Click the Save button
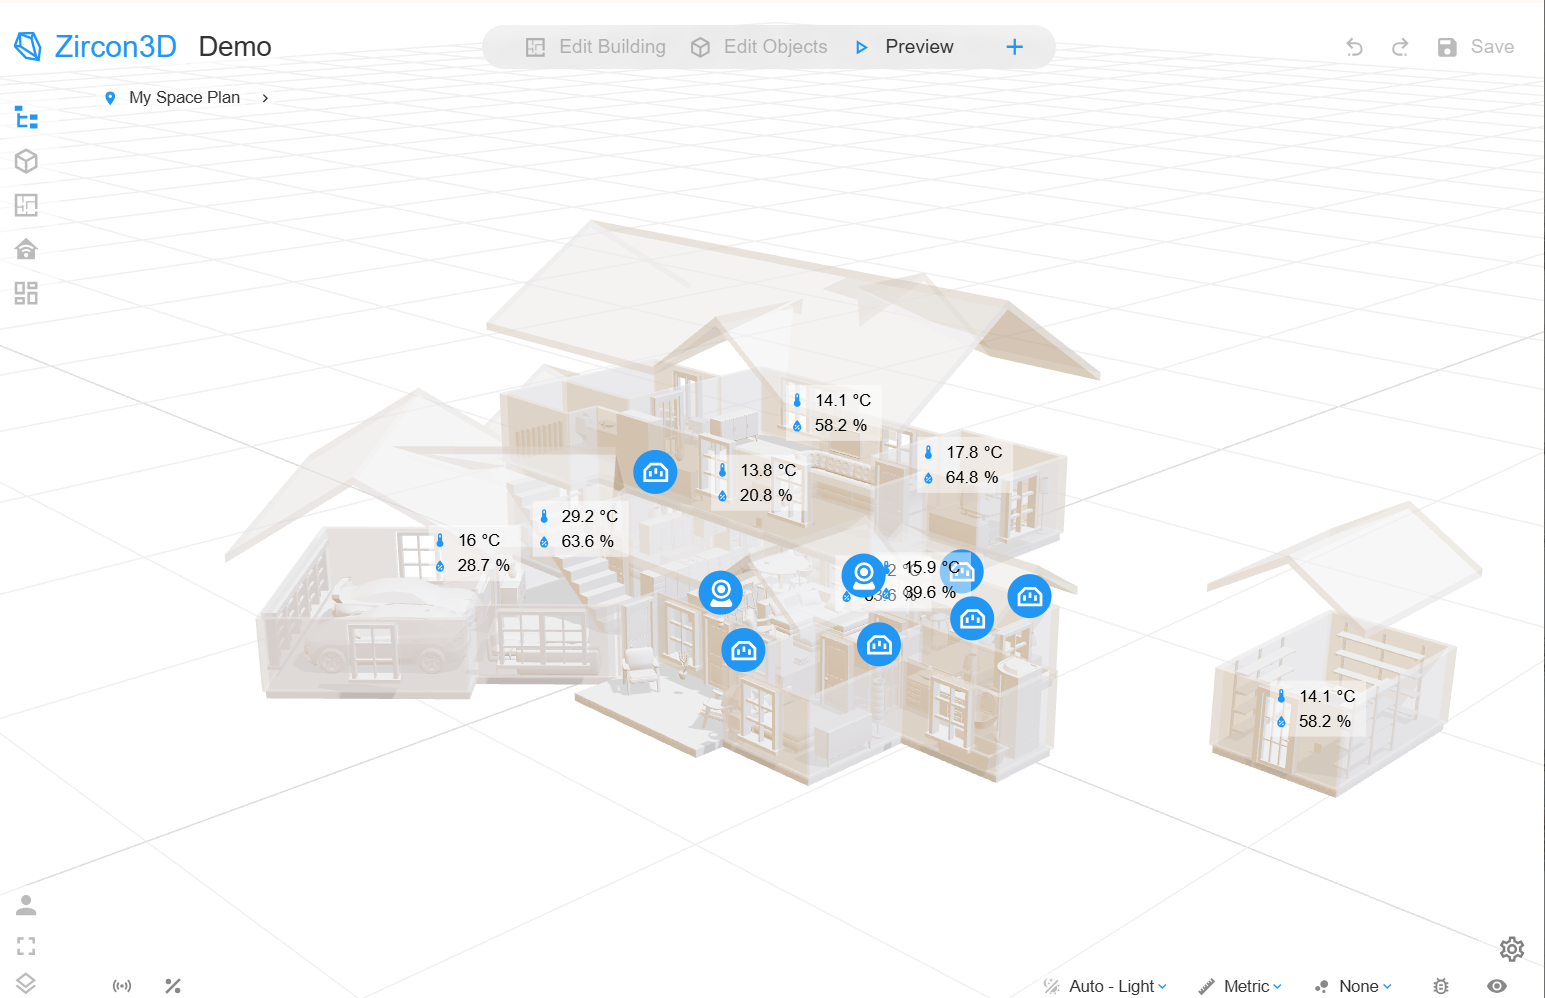Image resolution: width=1545 pixels, height=998 pixels. point(1476,47)
